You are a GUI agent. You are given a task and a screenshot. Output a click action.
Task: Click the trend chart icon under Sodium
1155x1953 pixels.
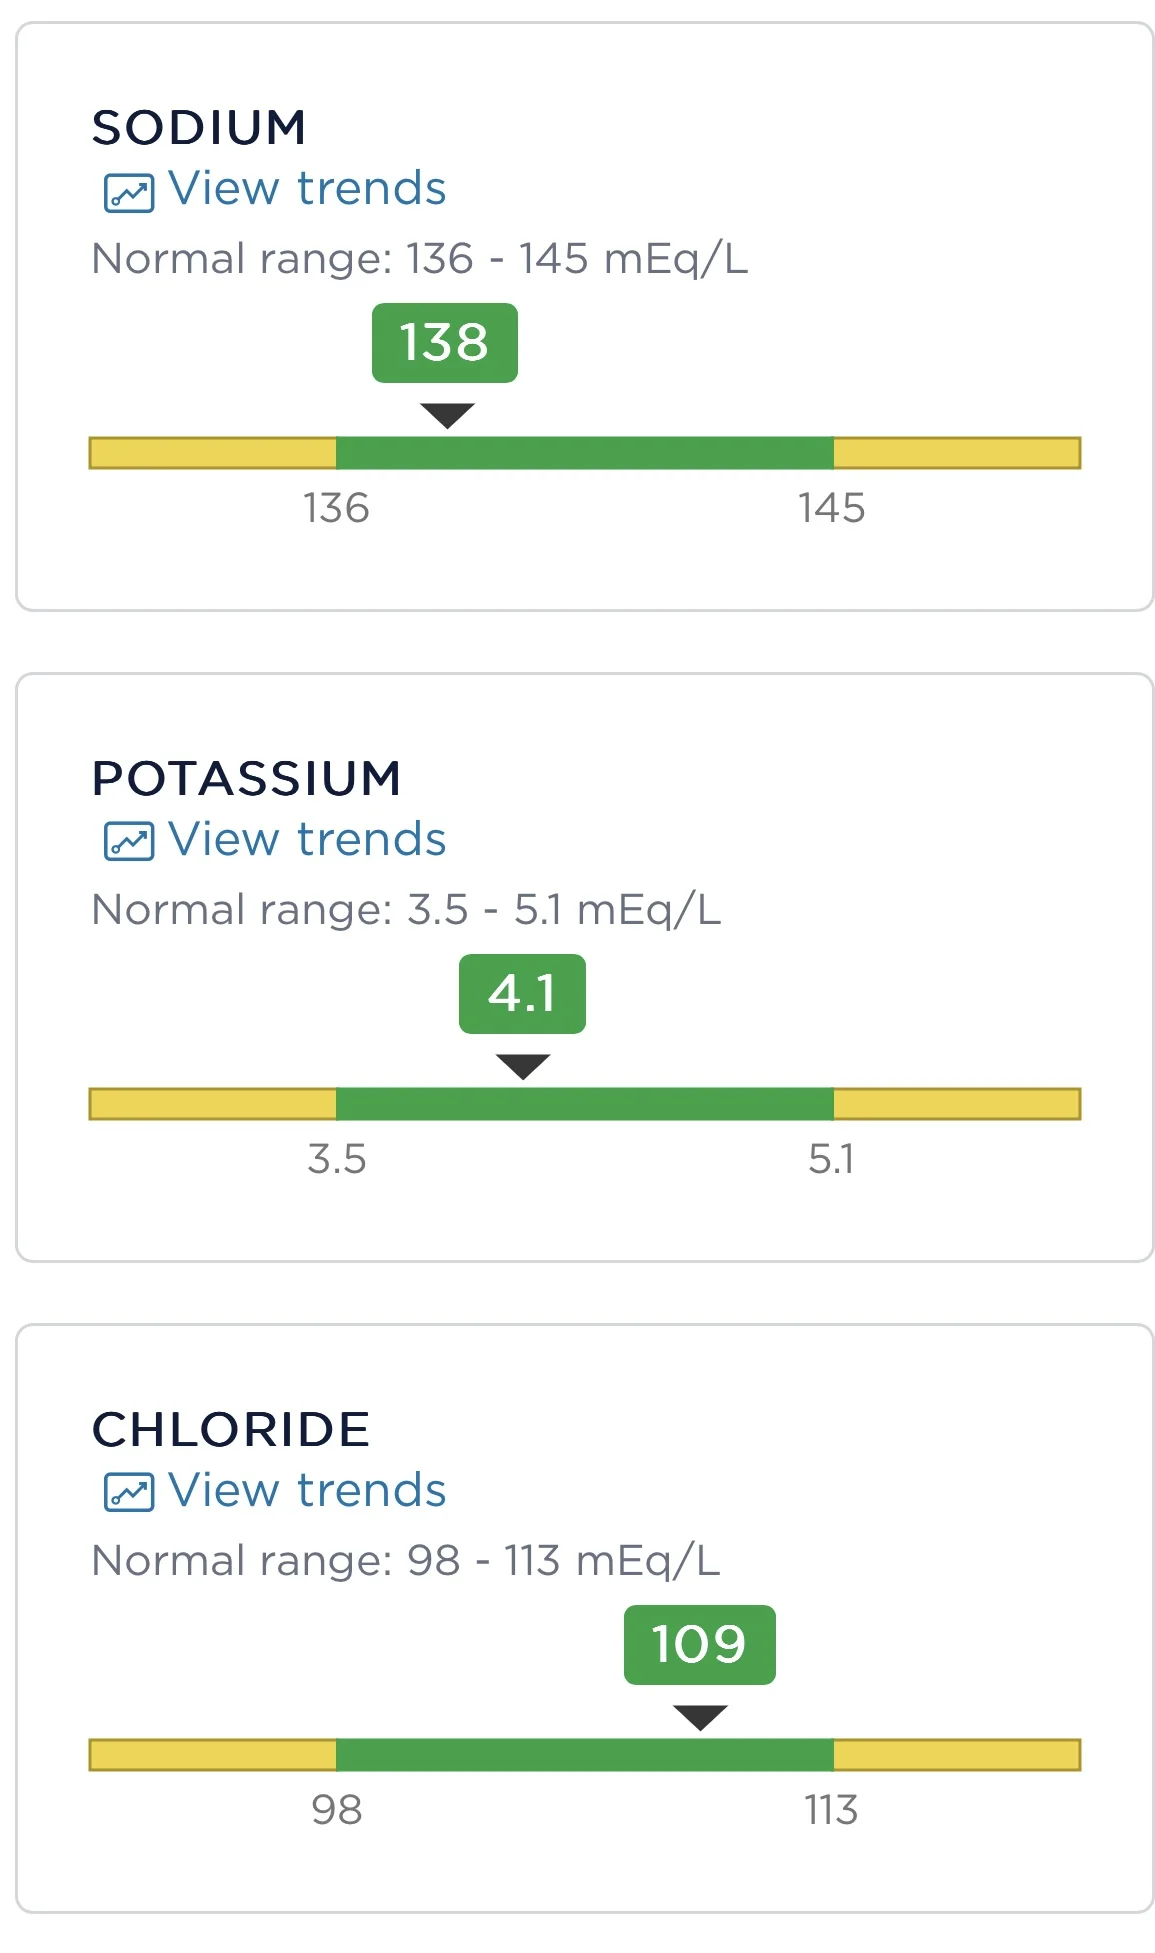pos(129,193)
